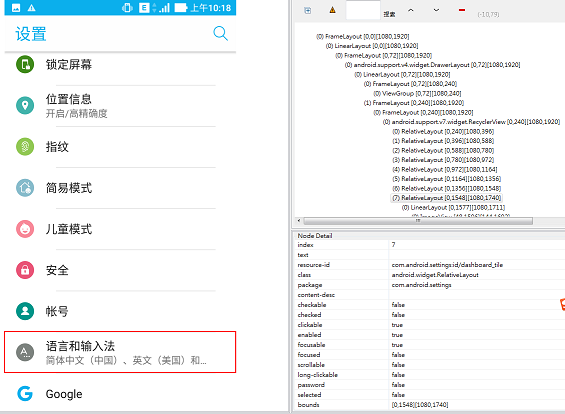Viewport: 565px width, 414px height.
Task: Click the long-clickable property row
Action: coord(430,375)
